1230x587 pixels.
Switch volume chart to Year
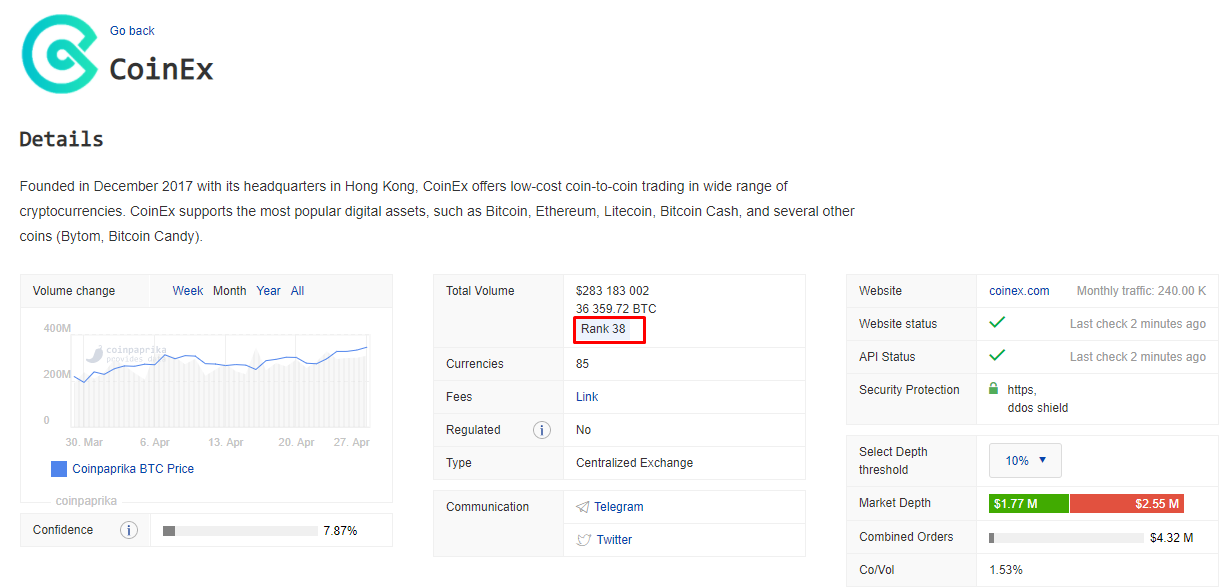[268, 291]
